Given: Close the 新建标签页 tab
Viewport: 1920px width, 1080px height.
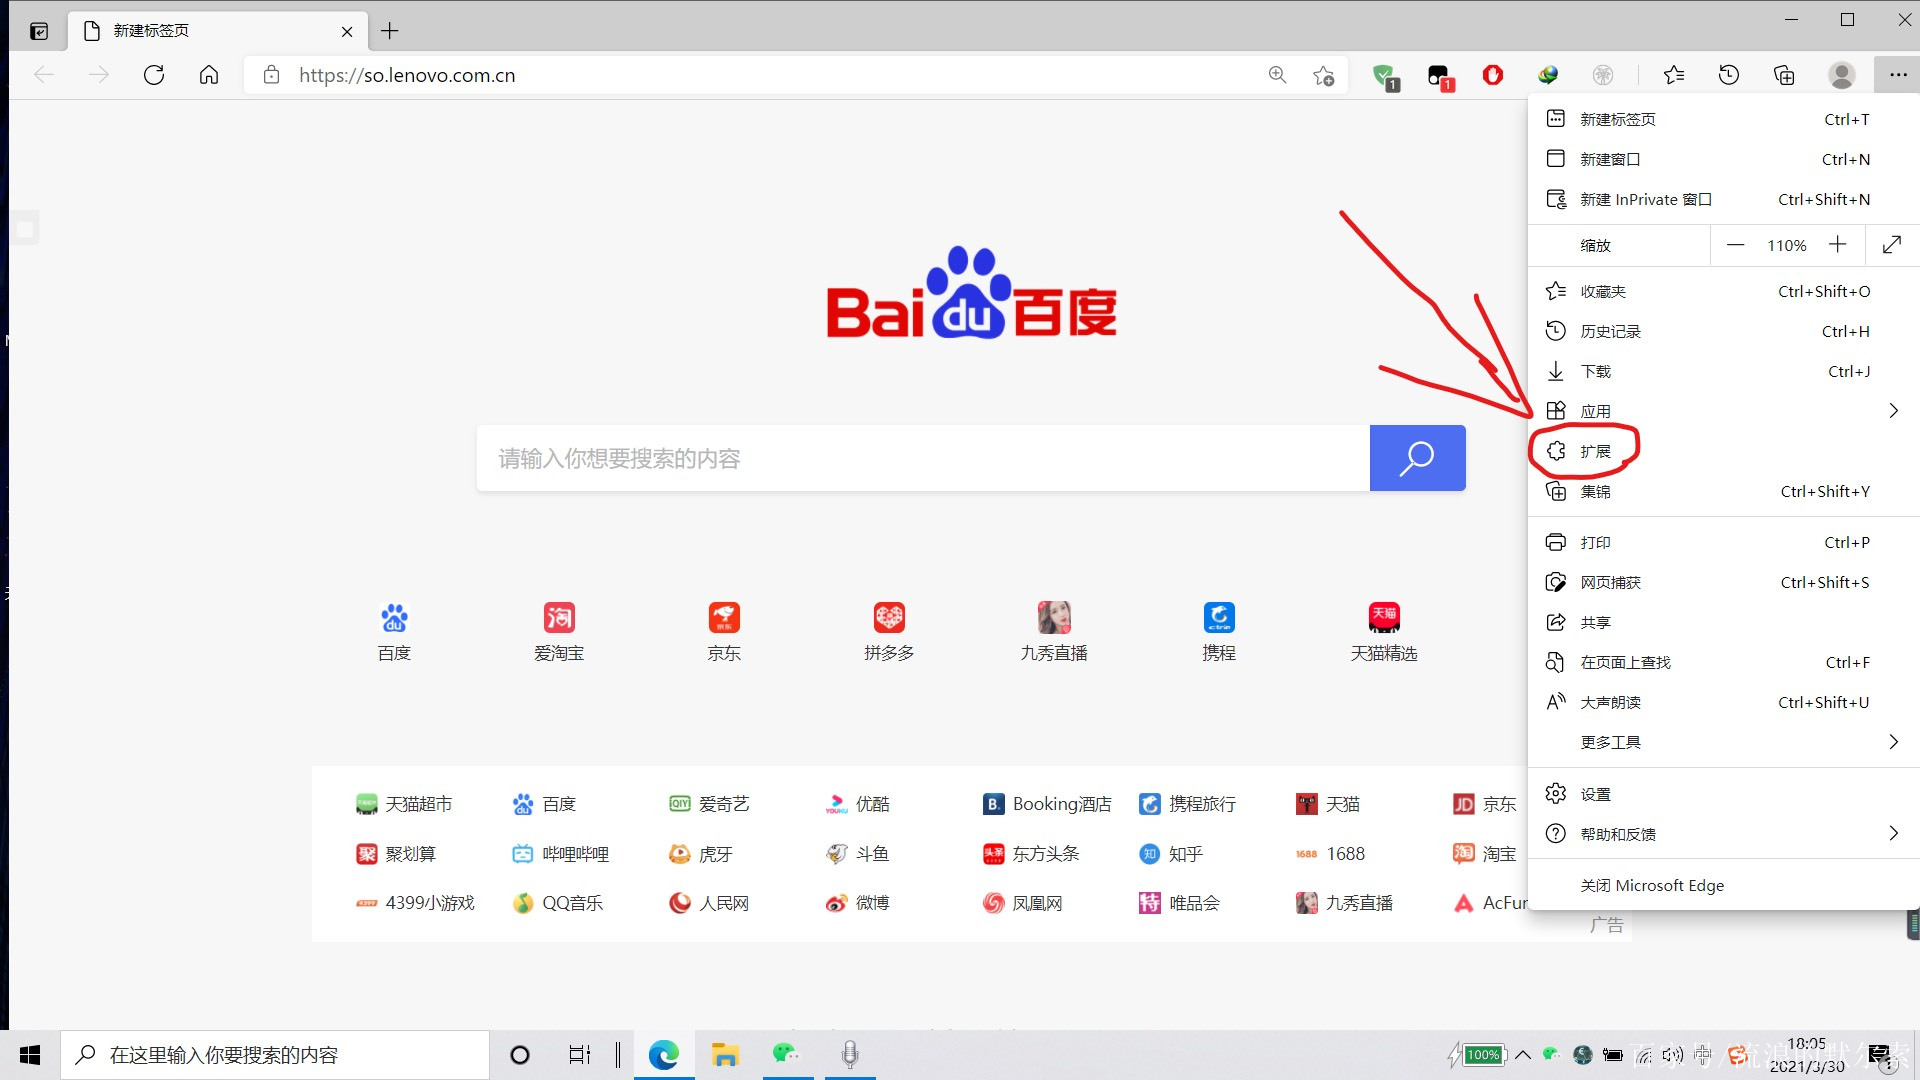Looking at the screenshot, I should [x=347, y=31].
